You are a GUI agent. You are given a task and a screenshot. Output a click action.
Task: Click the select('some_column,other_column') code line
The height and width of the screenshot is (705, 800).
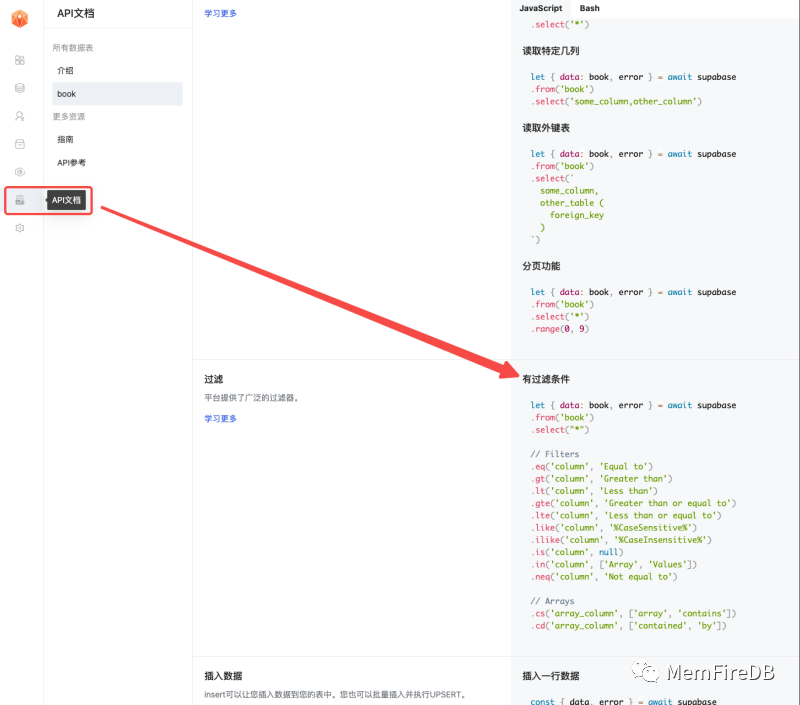tap(616, 102)
